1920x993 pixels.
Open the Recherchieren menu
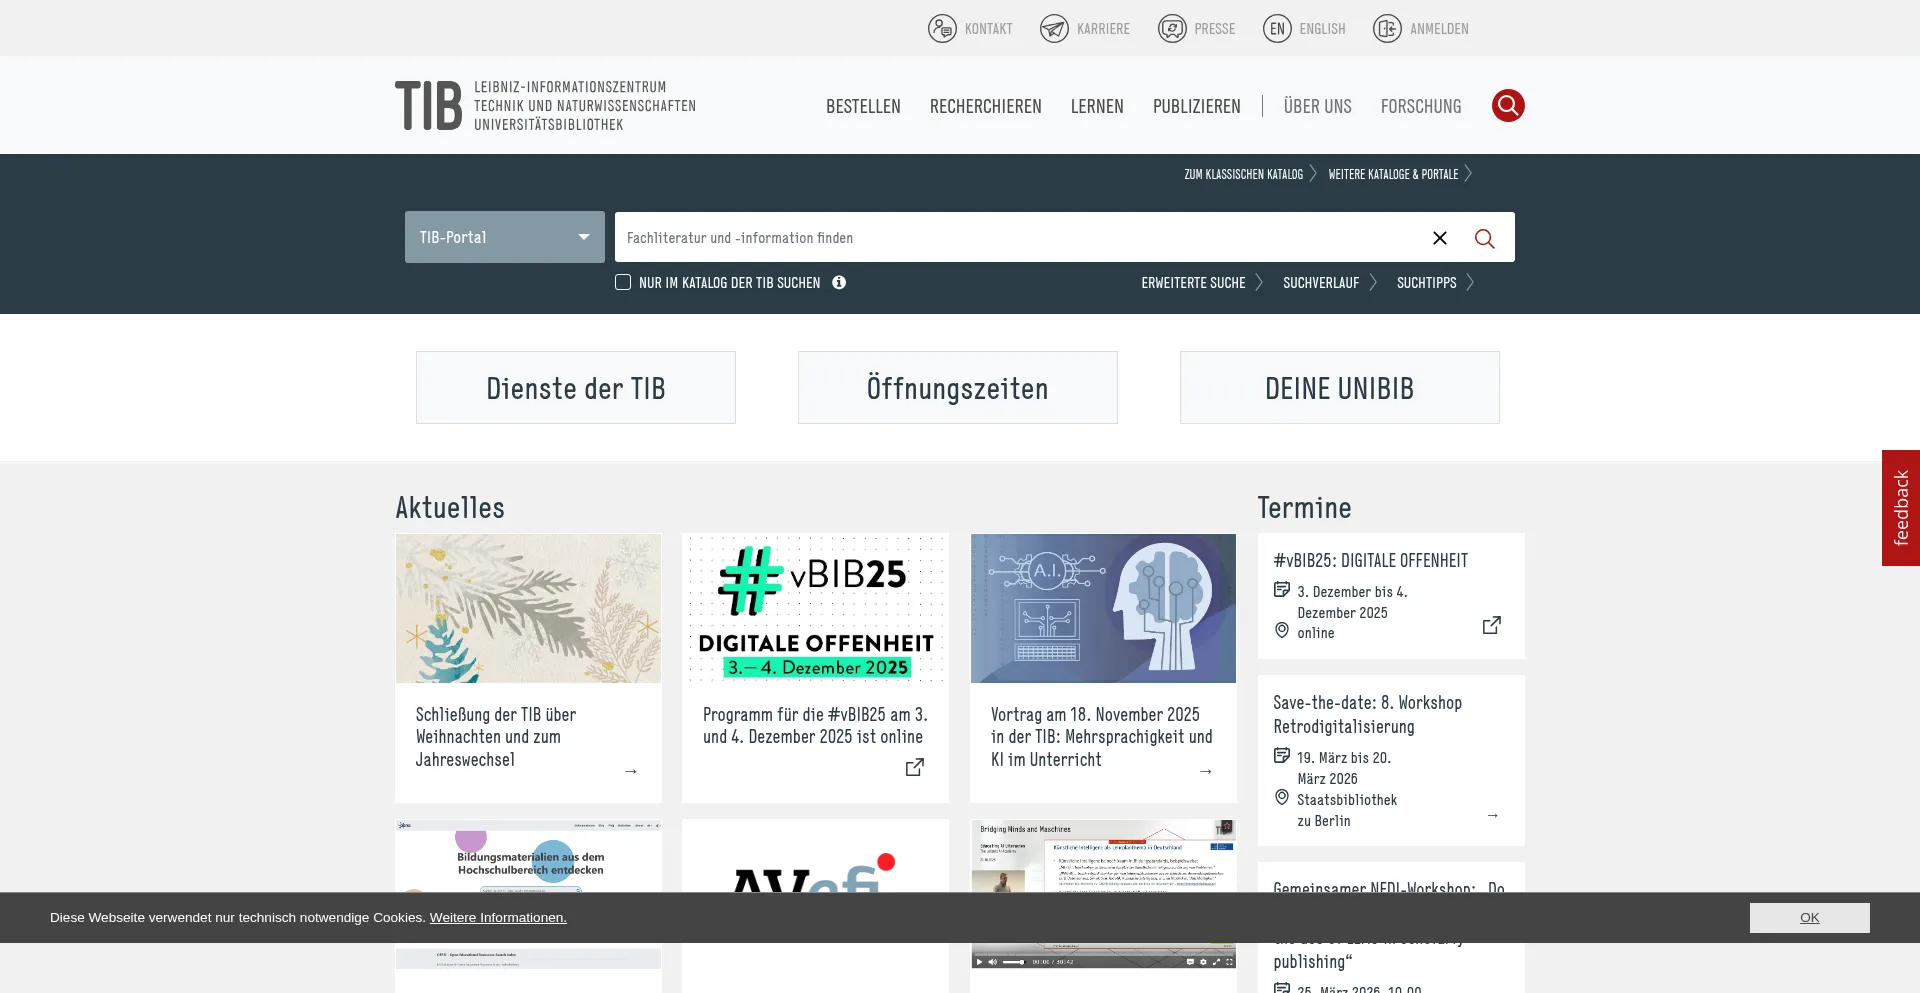985,106
